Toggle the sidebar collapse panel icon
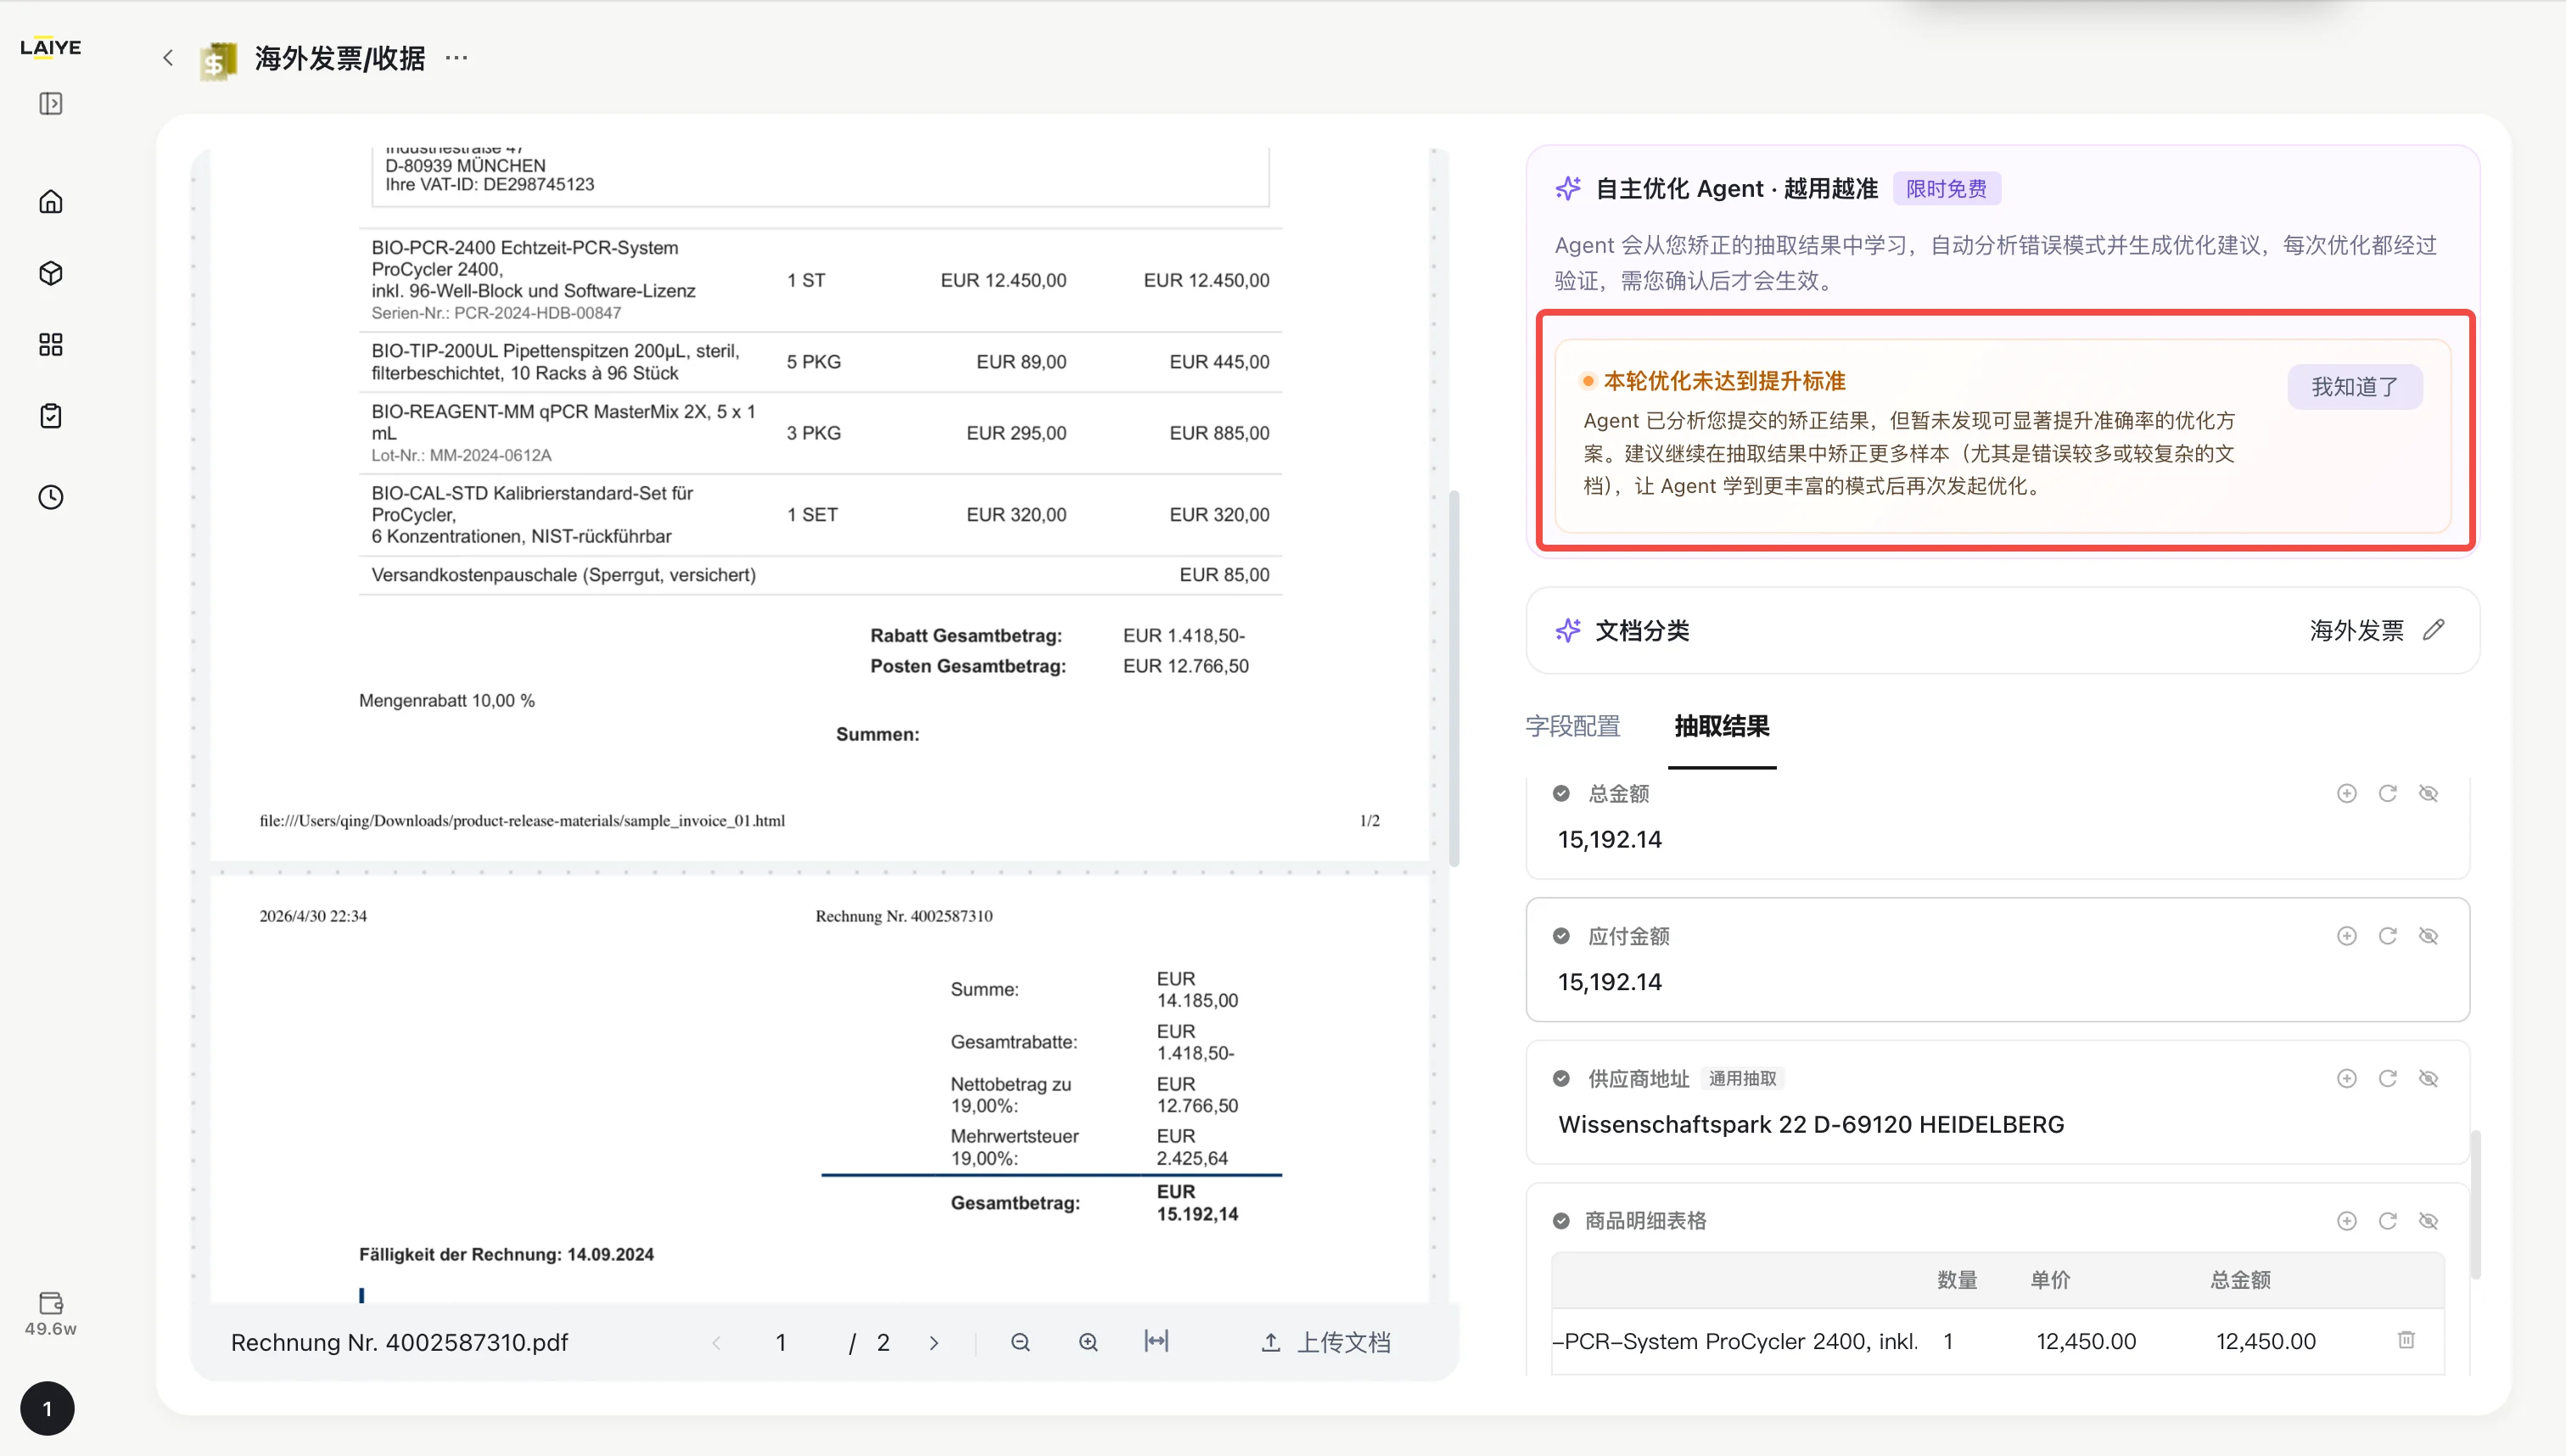The height and width of the screenshot is (1456, 2566). pos(51,104)
